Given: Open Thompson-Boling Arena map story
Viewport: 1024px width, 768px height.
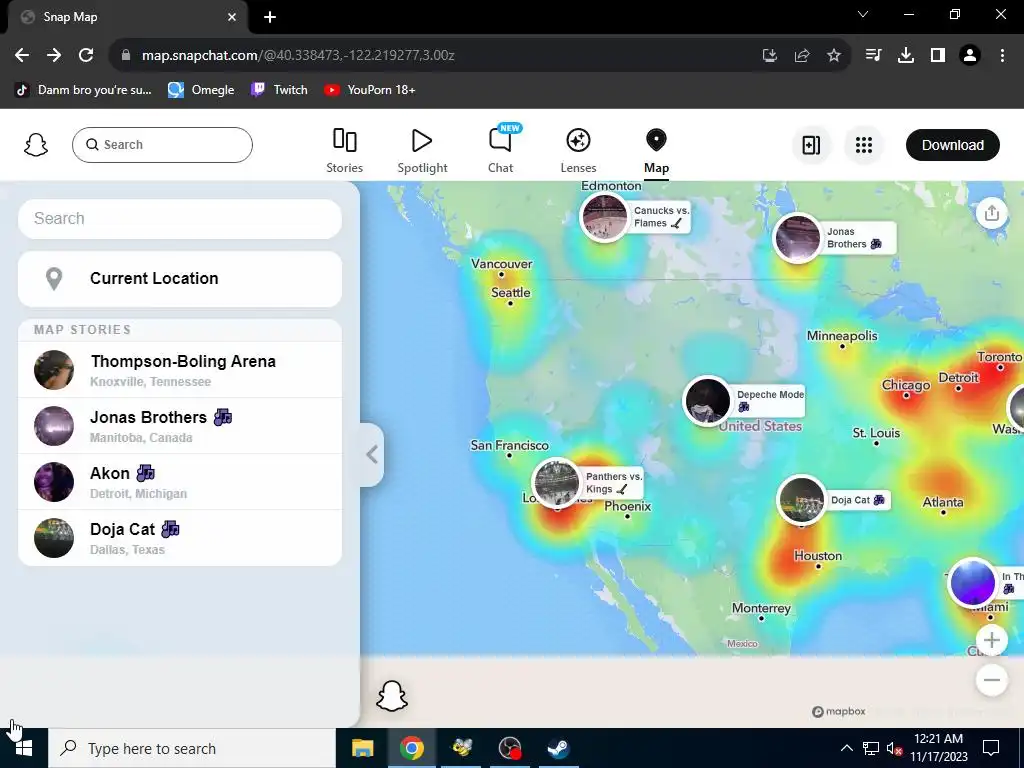Looking at the screenshot, I should (x=180, y=370).
